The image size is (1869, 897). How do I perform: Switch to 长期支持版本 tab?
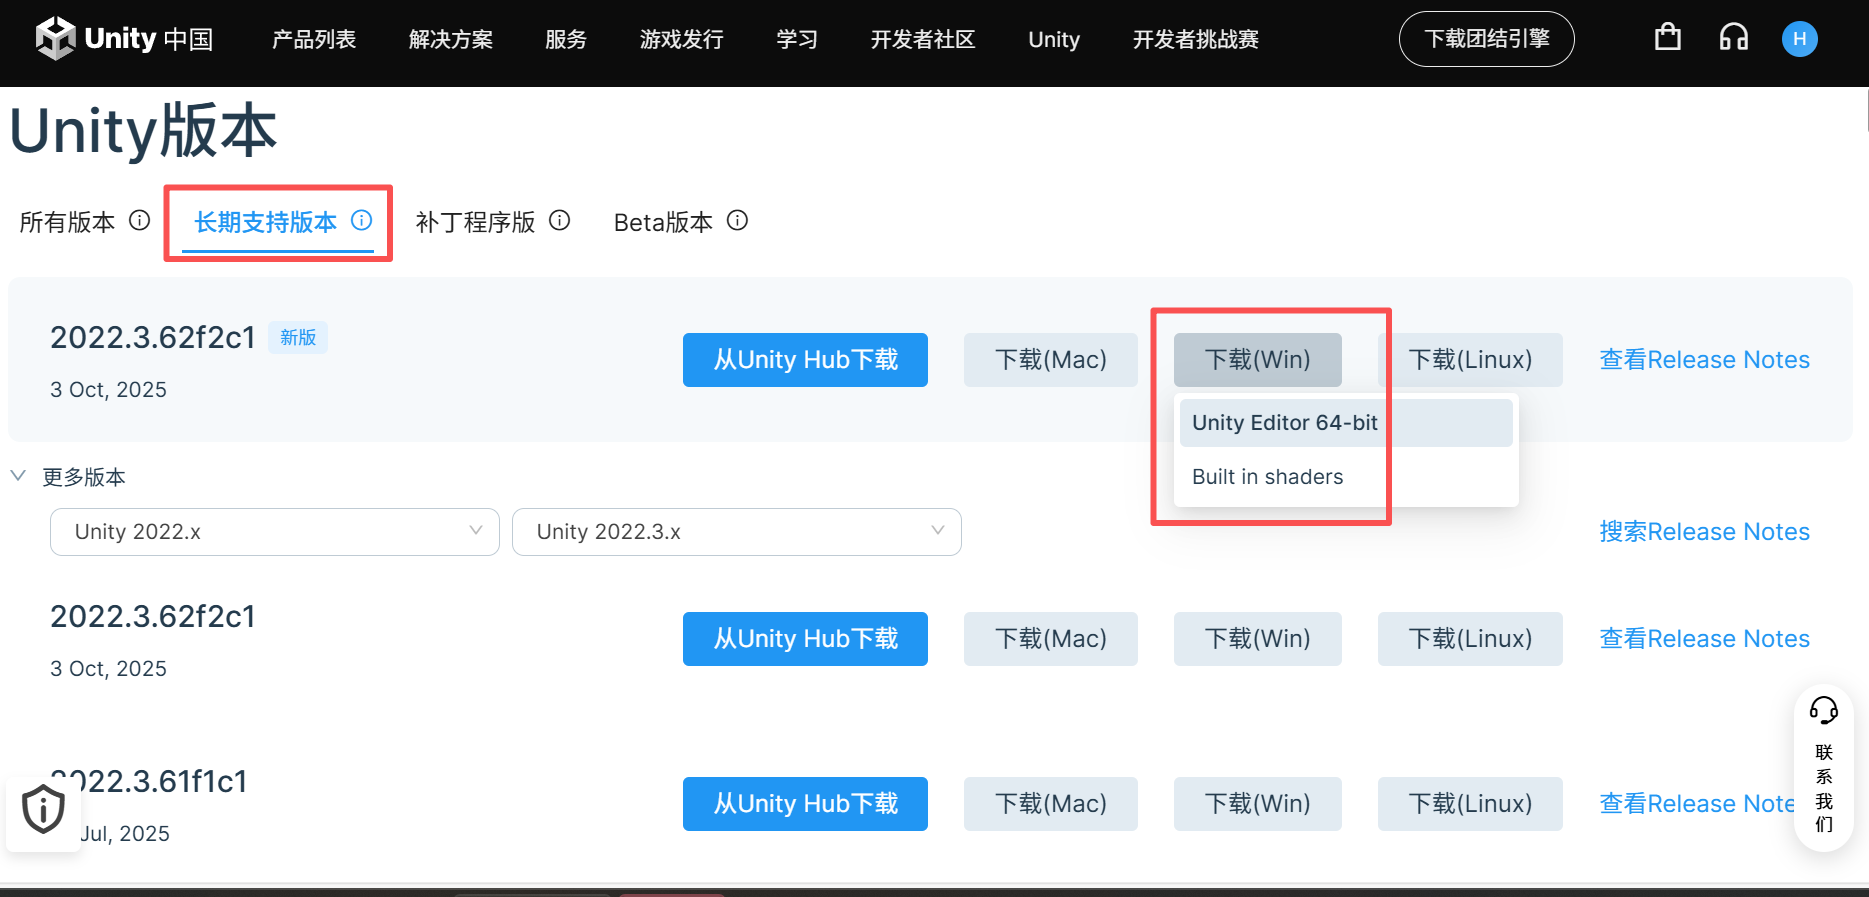[x=266, y=222]
